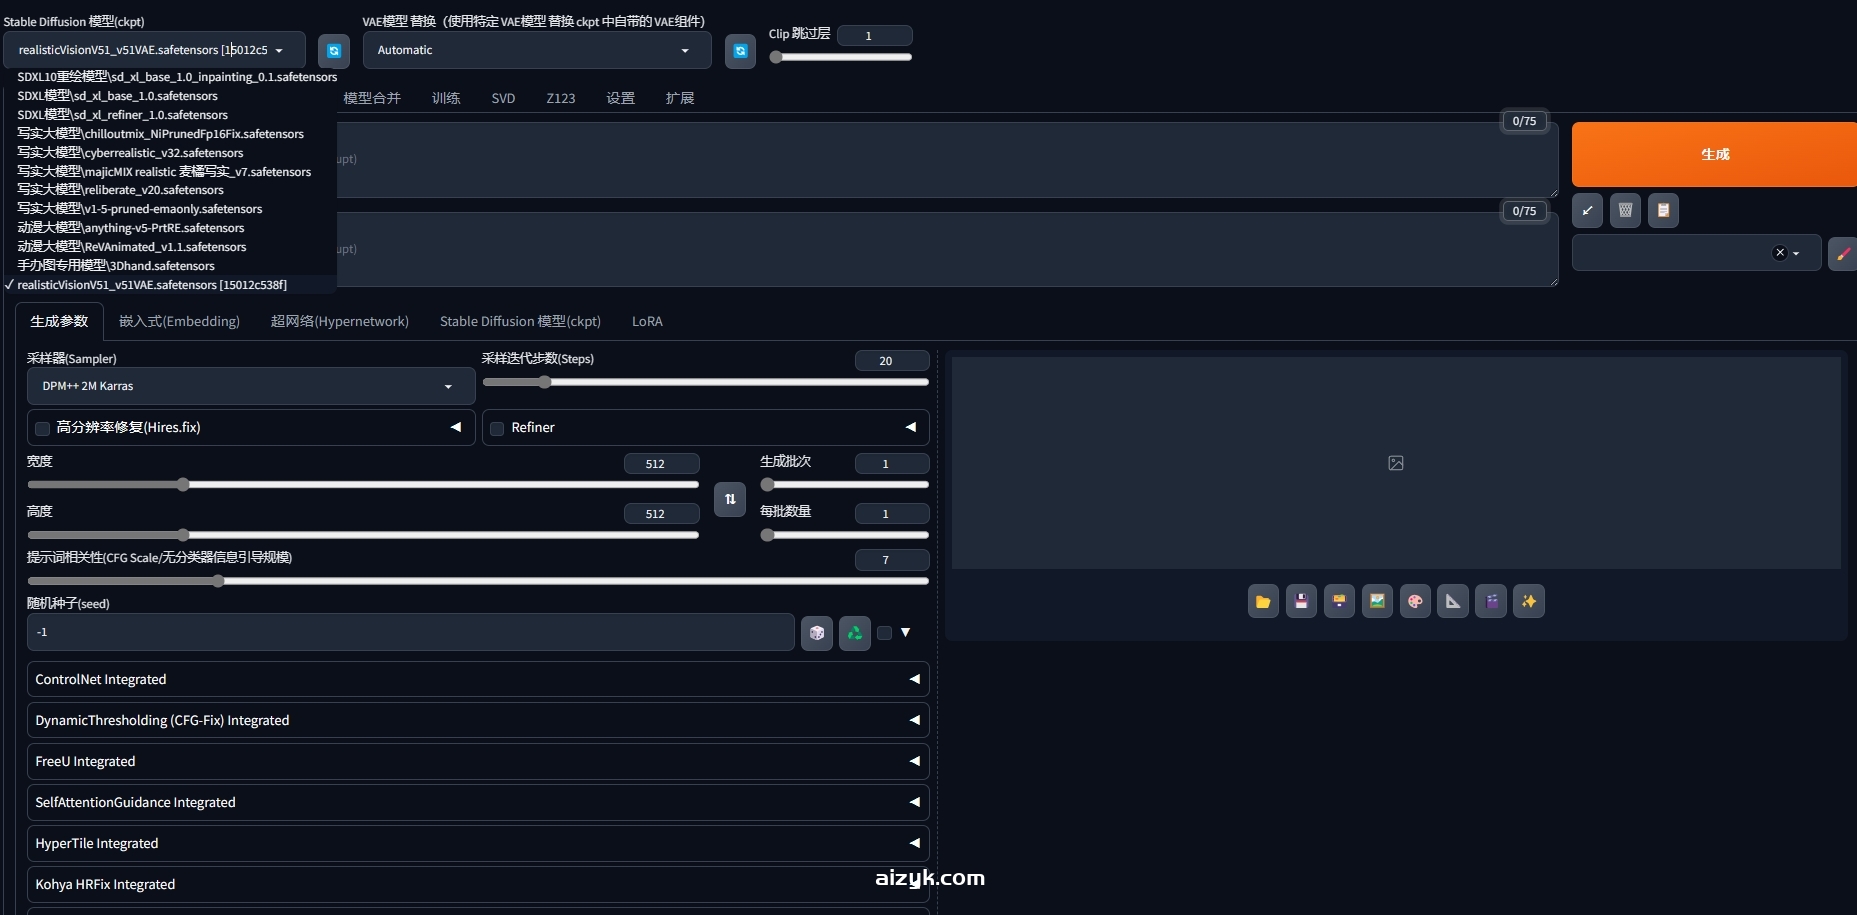Viewport: 1857px width, 915px height.
Task: Click the orange 生成 generate button
Action: tap(1714, 154)
